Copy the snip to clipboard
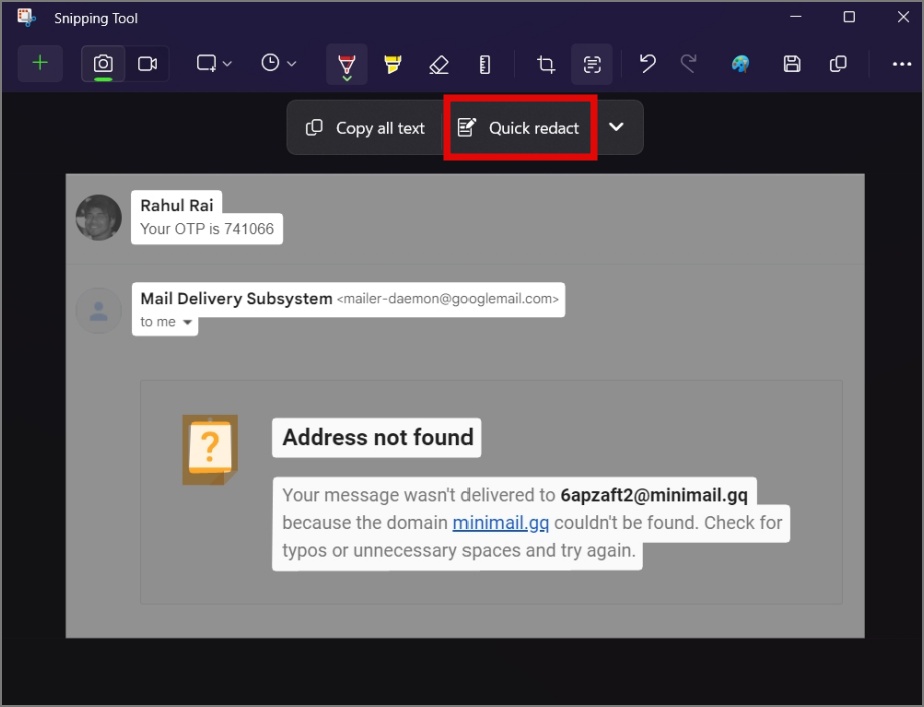Screen dimensions: 924x707 coord(838,64)
